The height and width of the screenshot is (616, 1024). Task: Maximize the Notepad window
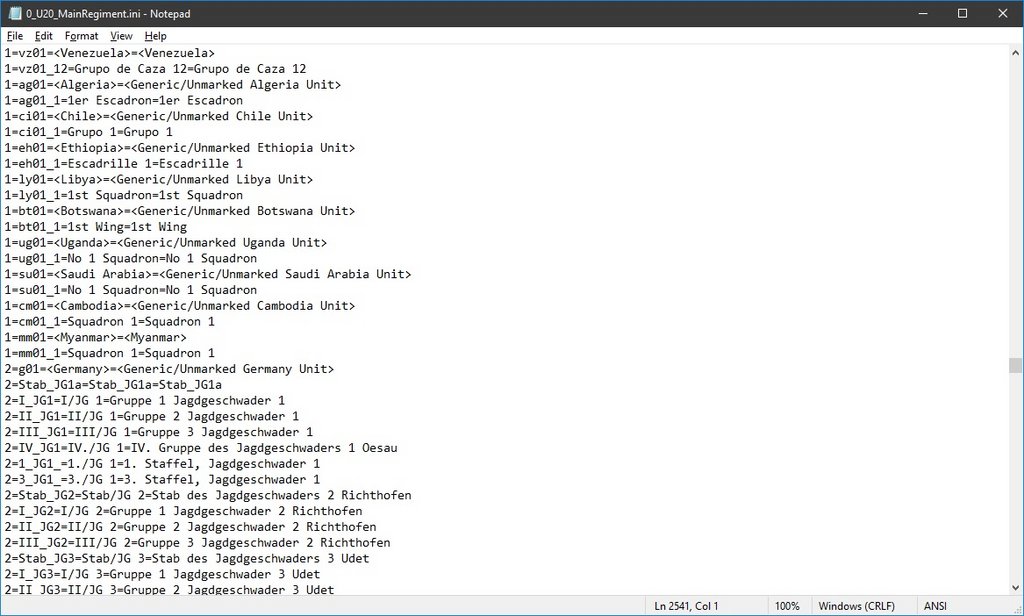click(x=962, y=13)
